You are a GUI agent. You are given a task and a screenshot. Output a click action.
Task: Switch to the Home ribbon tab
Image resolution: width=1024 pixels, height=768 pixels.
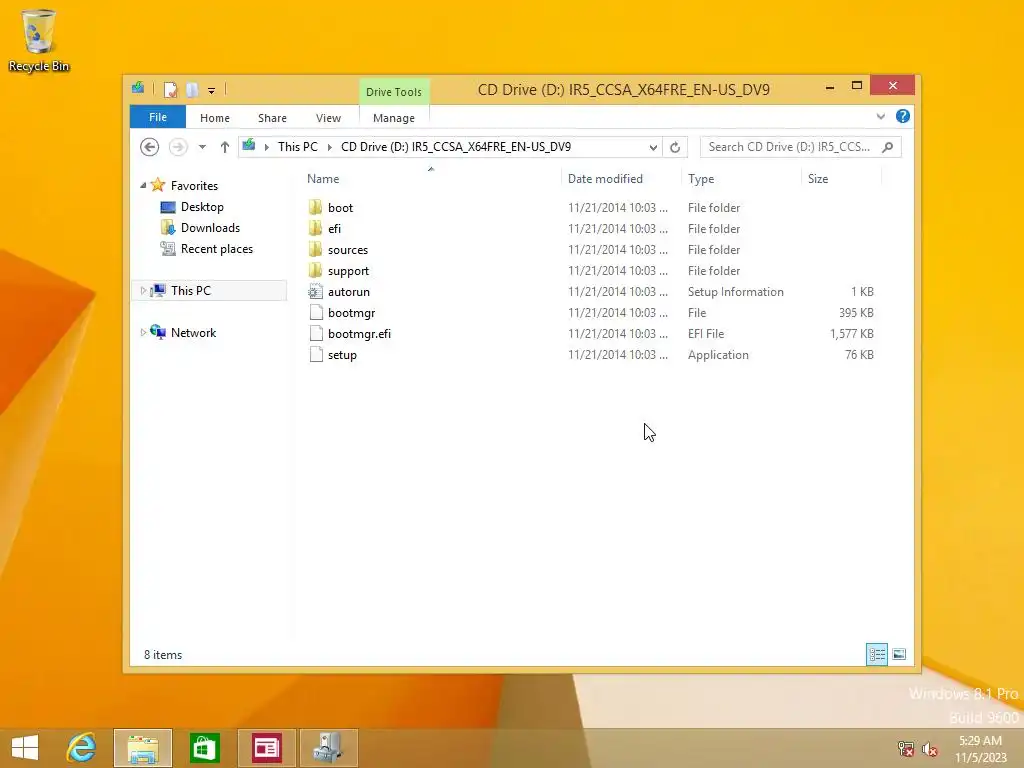tap(215, 118)
